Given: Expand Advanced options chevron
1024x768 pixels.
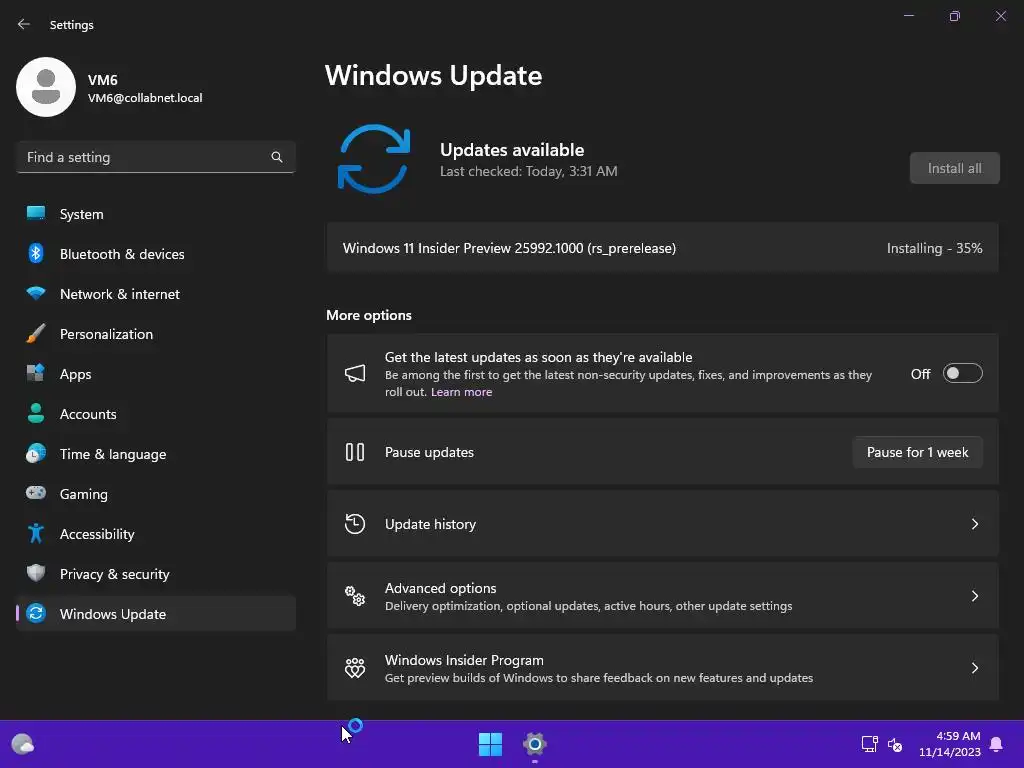Looking at the screenshot, I should [974, 596].
